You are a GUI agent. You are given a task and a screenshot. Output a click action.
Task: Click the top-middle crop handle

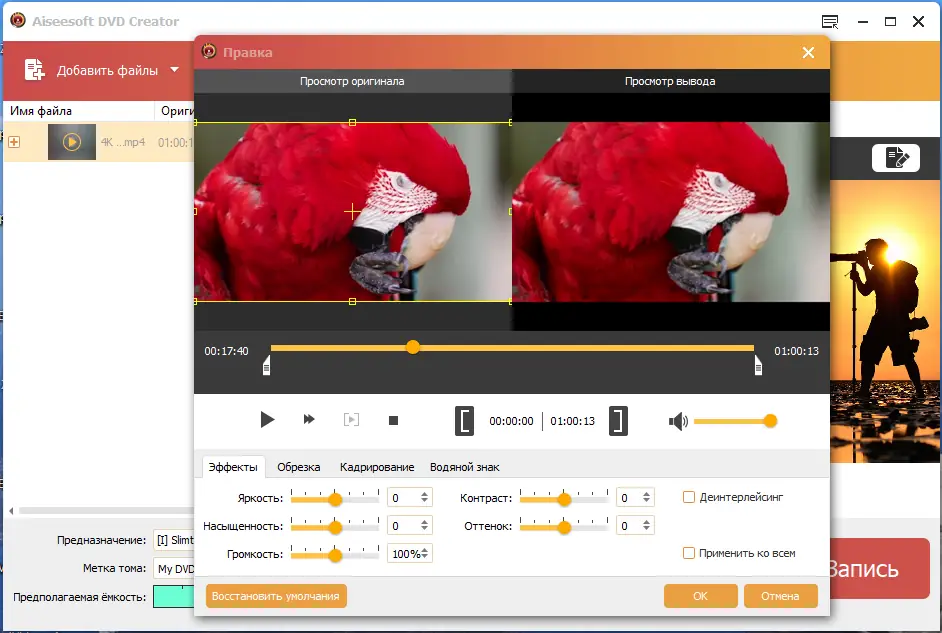353,123
